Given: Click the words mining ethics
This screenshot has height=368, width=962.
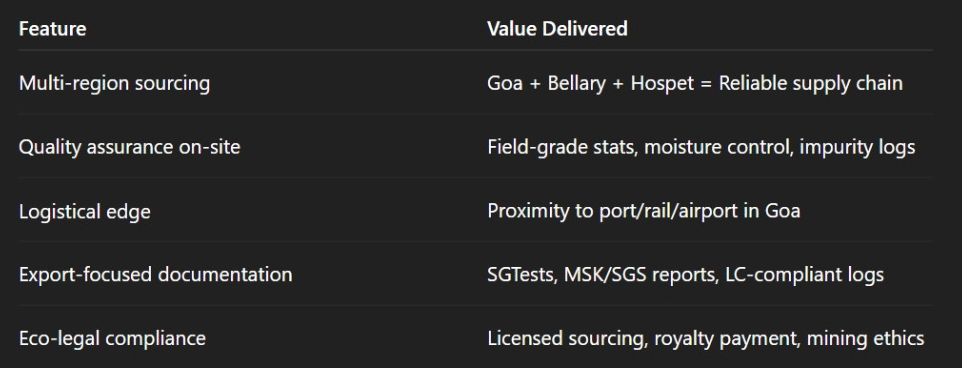Looking at the screenshot, I should tap(865, 339).
